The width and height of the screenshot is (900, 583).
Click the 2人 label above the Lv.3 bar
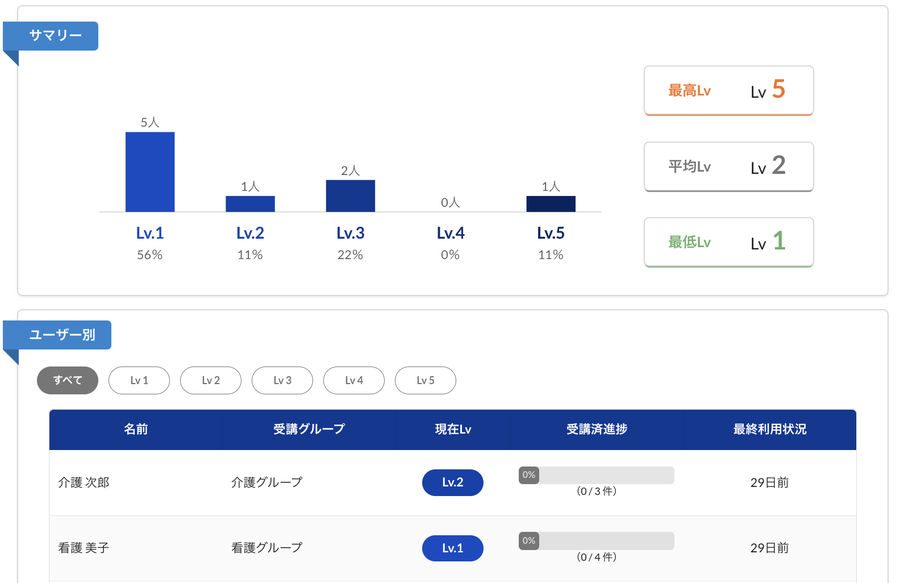pos(350,170)
